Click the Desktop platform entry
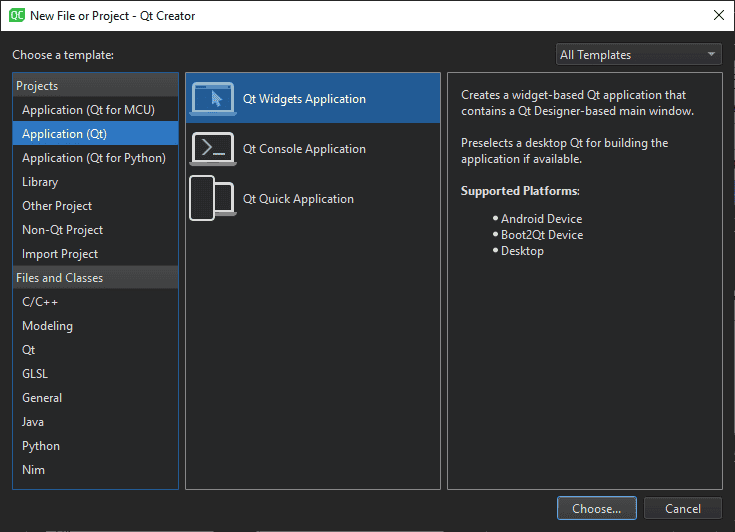 click(x=522, y=251)
